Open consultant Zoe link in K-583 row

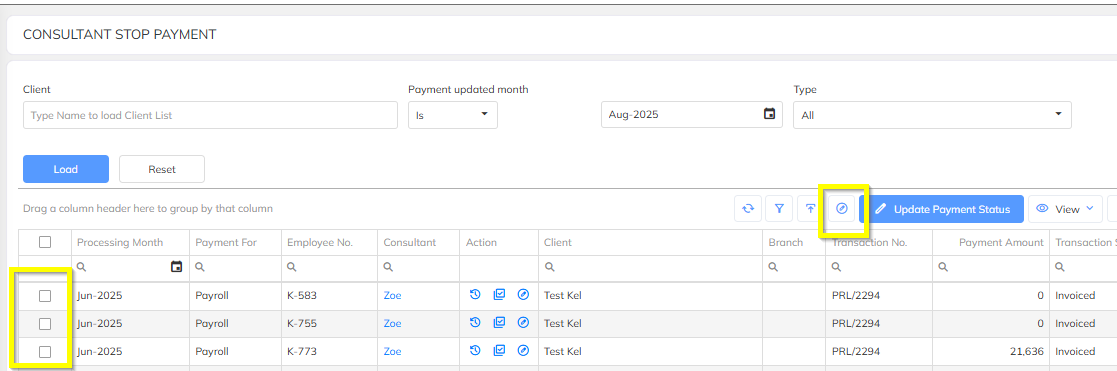(x=393, y=296)
